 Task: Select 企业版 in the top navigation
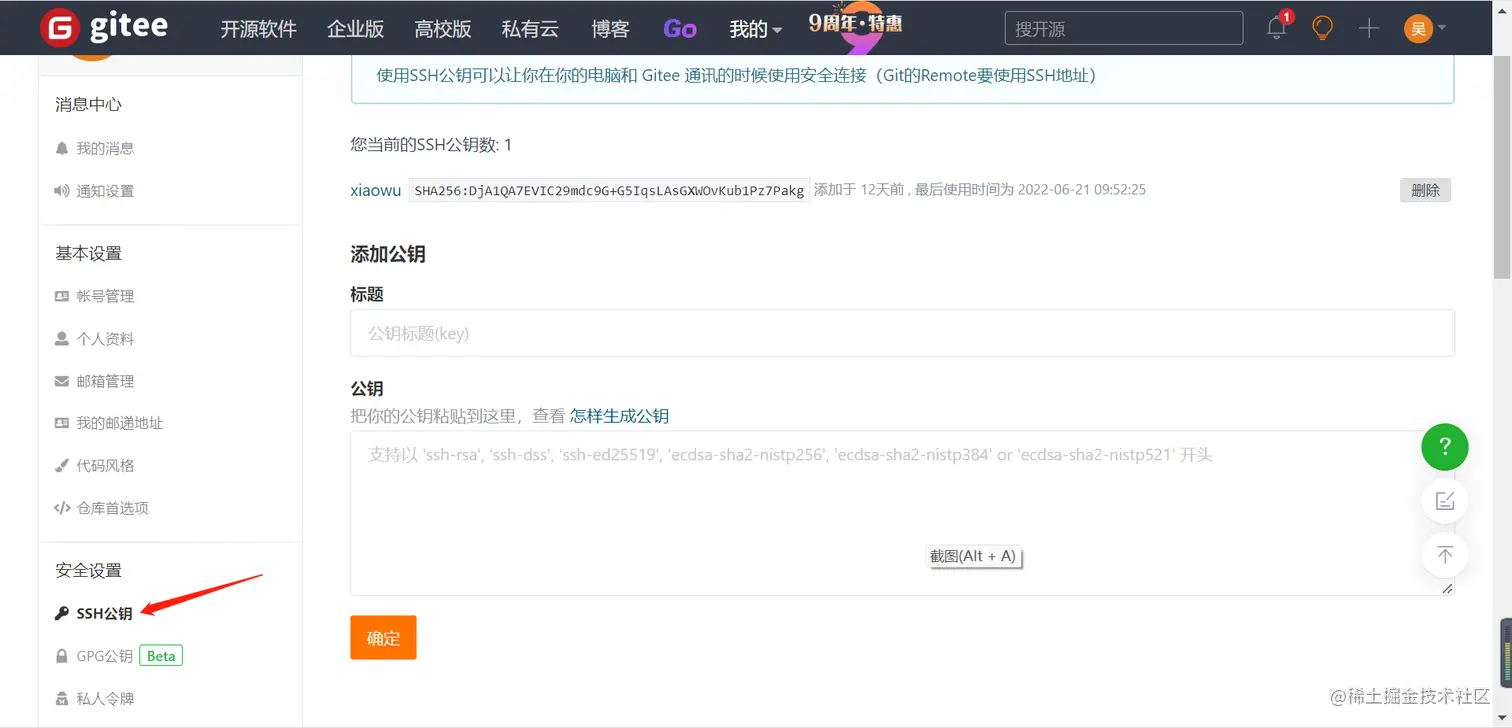[356, 29]
